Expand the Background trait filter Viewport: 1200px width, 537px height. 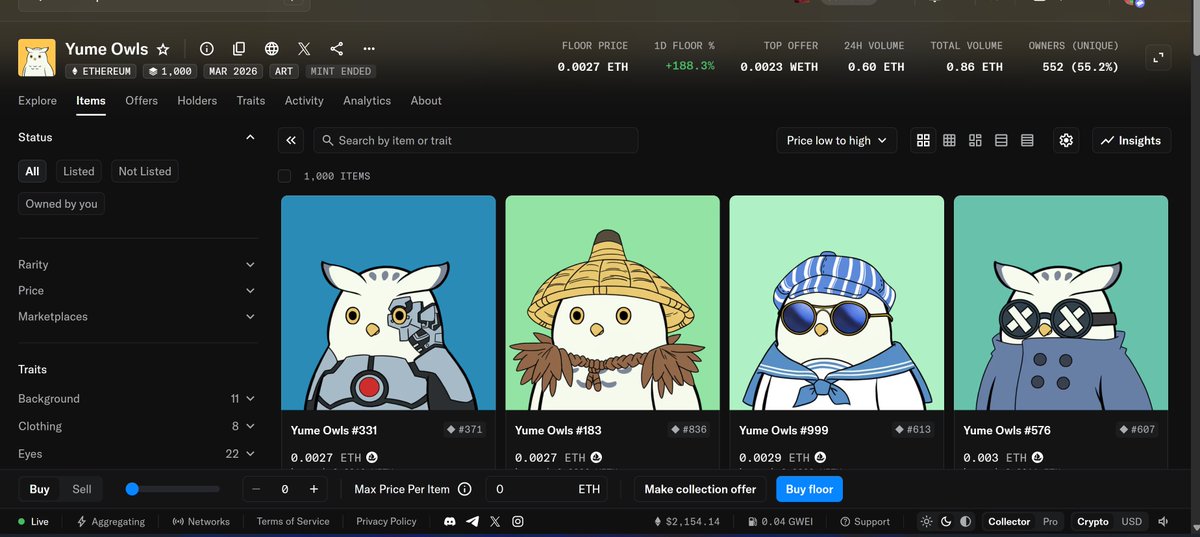pyautogui.click(x=137, y=399)
